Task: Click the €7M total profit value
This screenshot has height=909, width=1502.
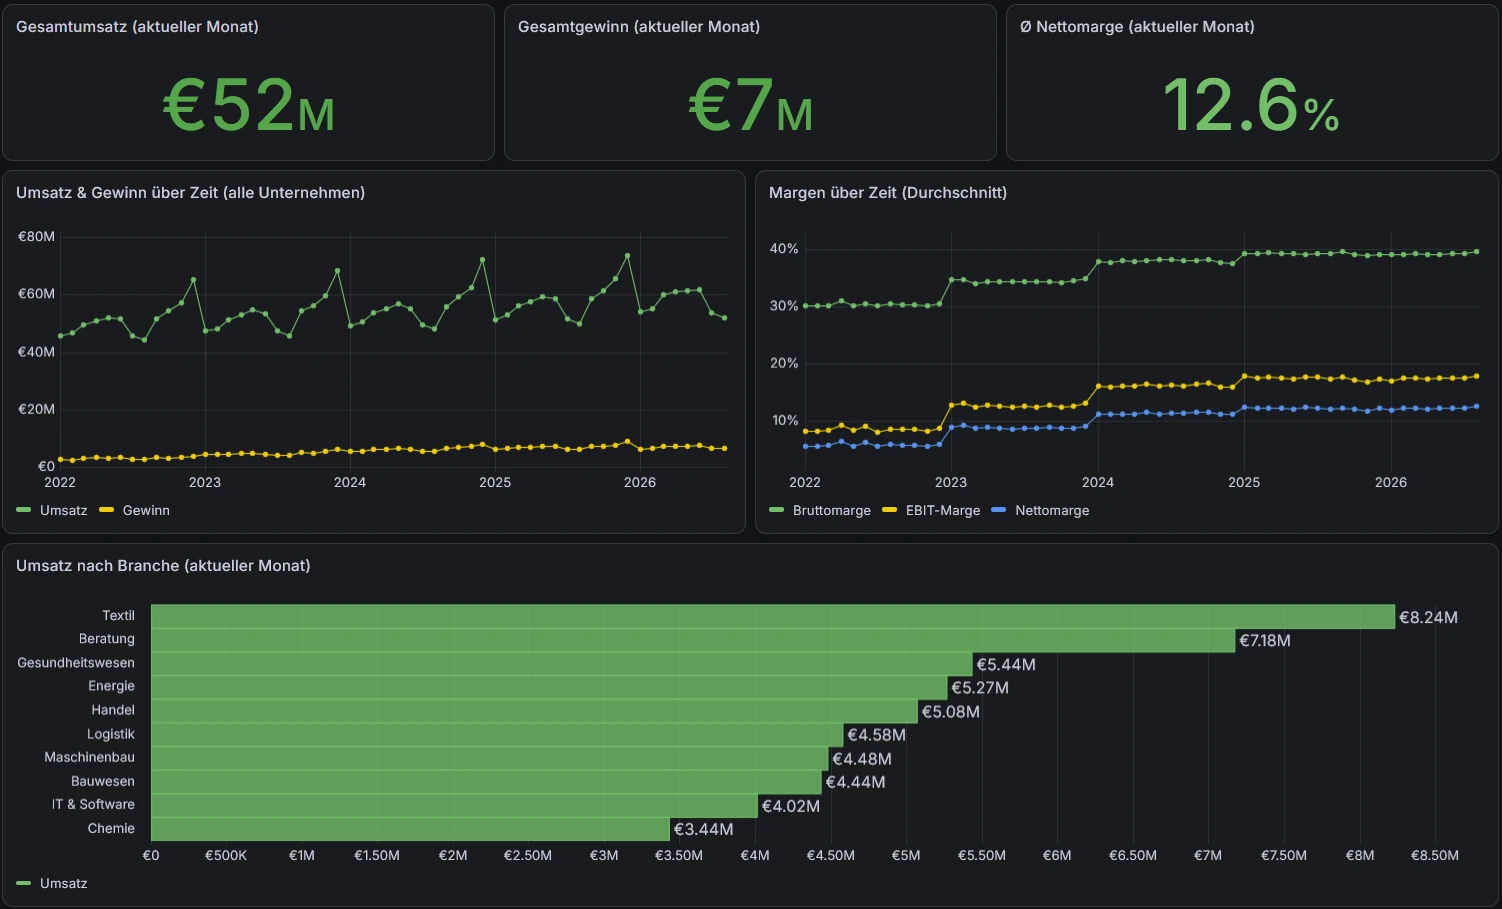Action: [751, 105]
